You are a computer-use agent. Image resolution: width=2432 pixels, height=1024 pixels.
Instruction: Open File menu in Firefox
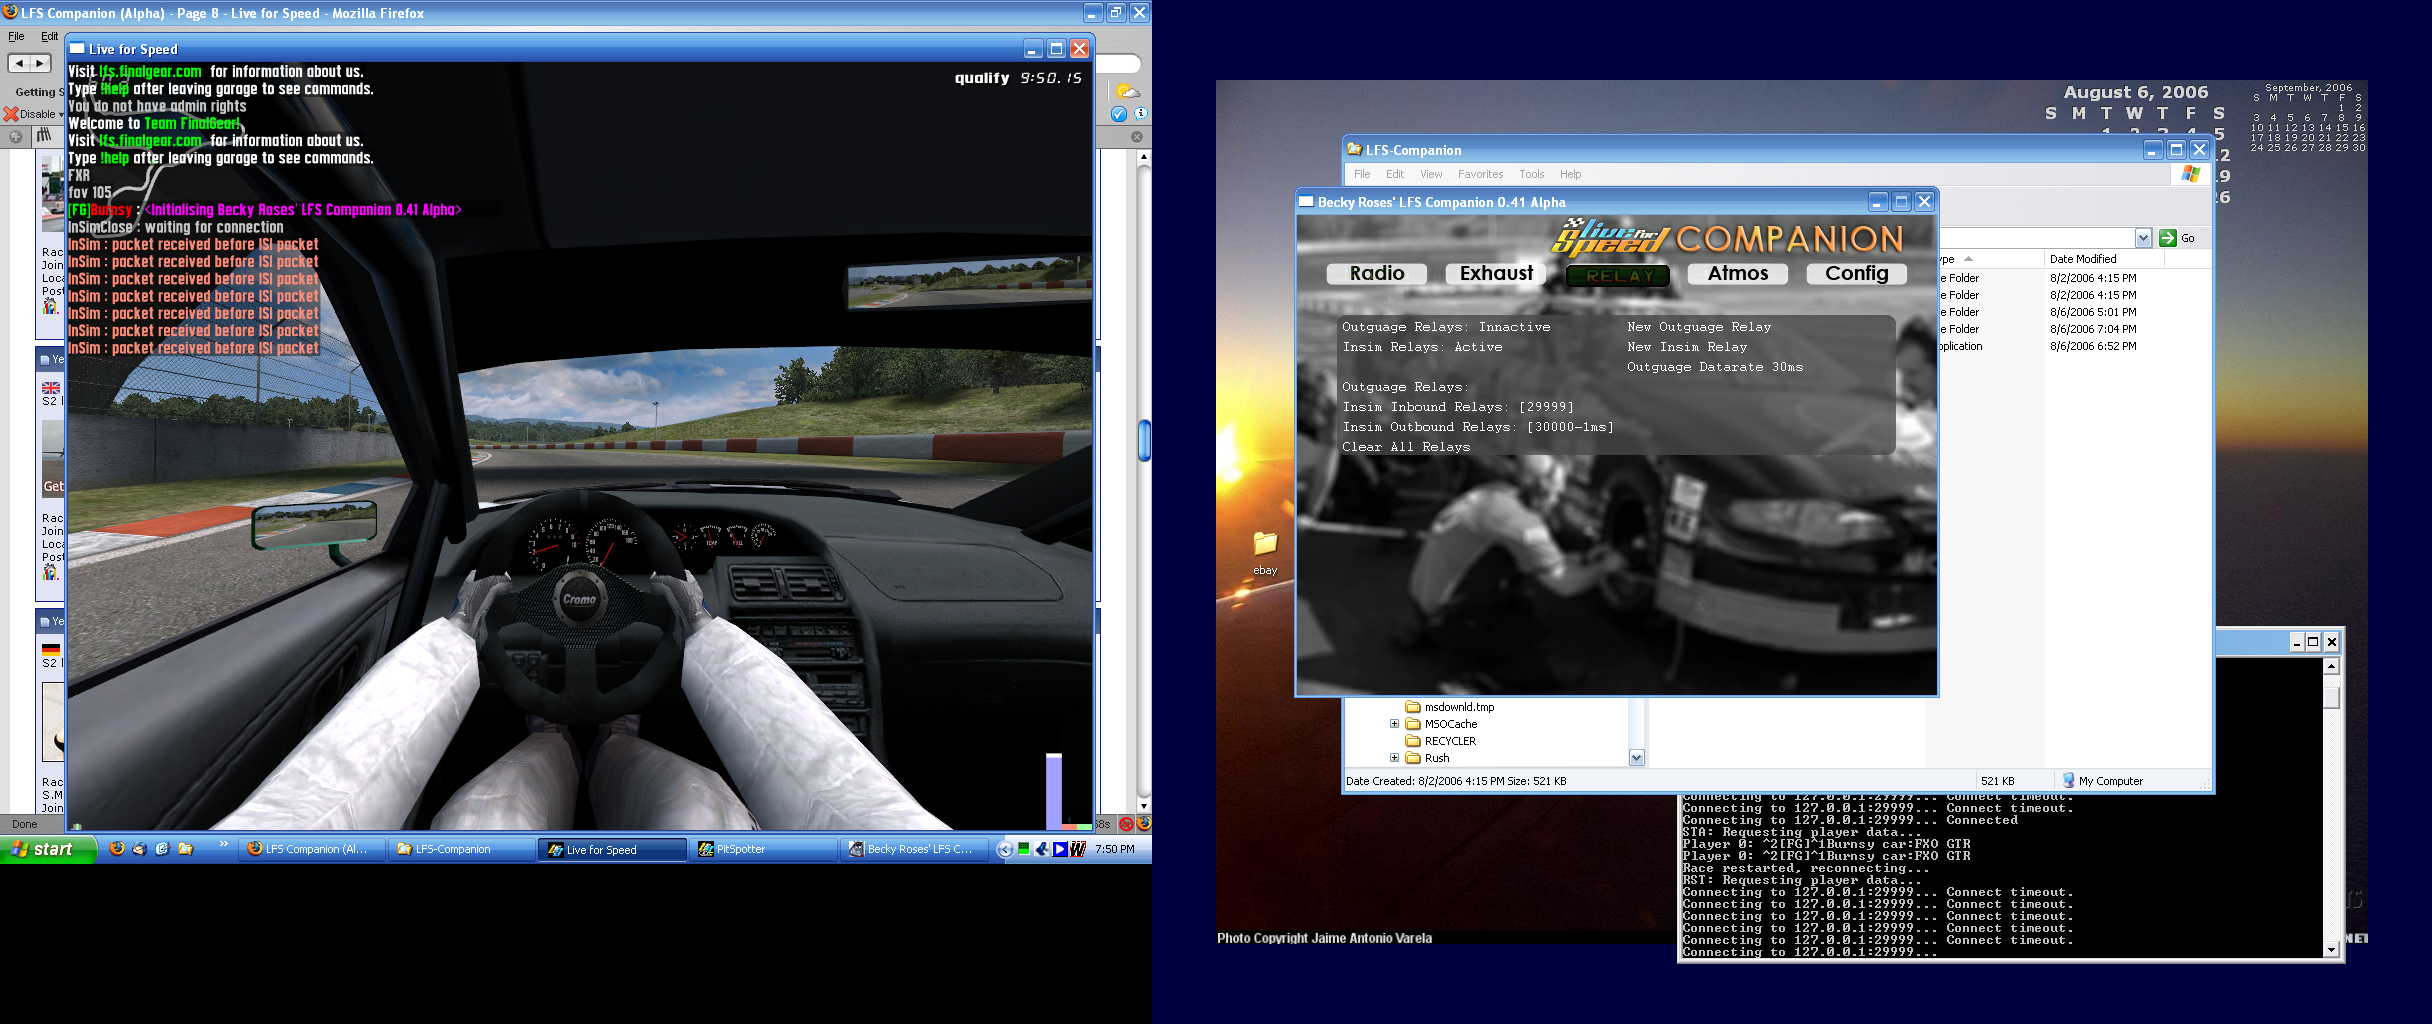(x=16, y=36)
